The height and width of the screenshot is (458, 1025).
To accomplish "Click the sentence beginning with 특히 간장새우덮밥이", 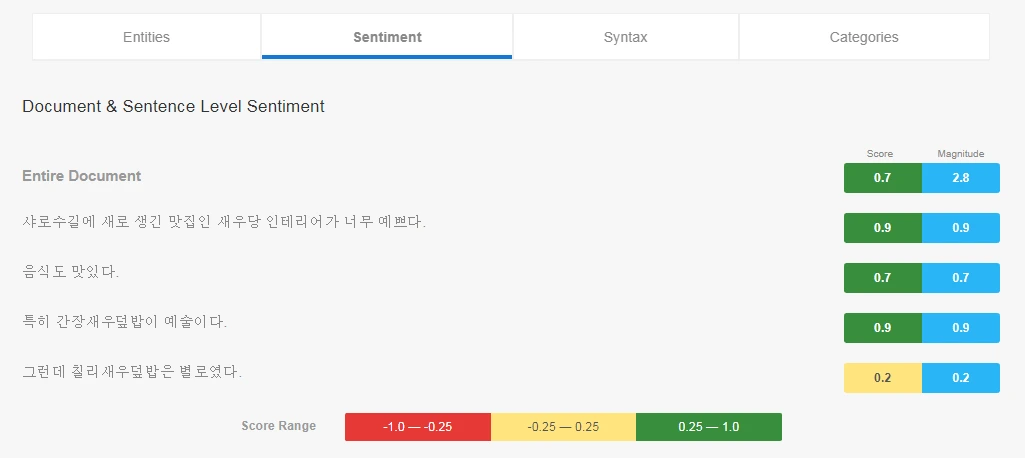I will (125, 322).
